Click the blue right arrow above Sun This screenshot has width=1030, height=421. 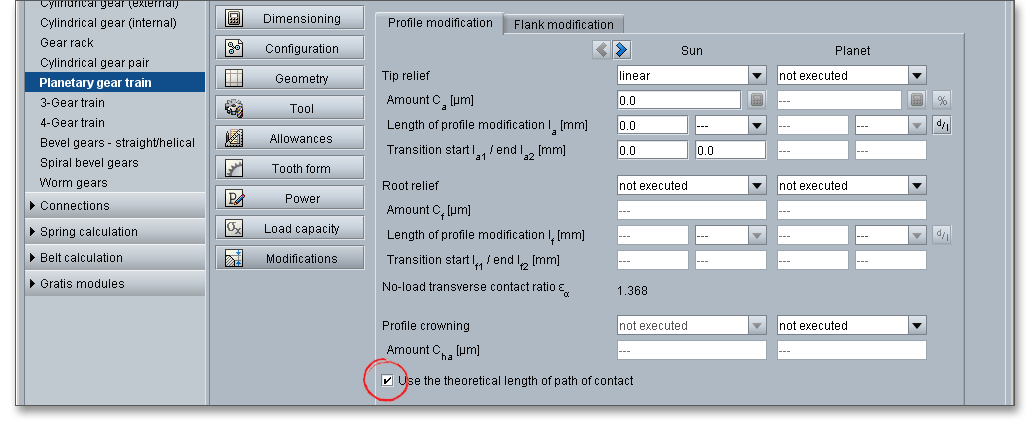(621, 49)
